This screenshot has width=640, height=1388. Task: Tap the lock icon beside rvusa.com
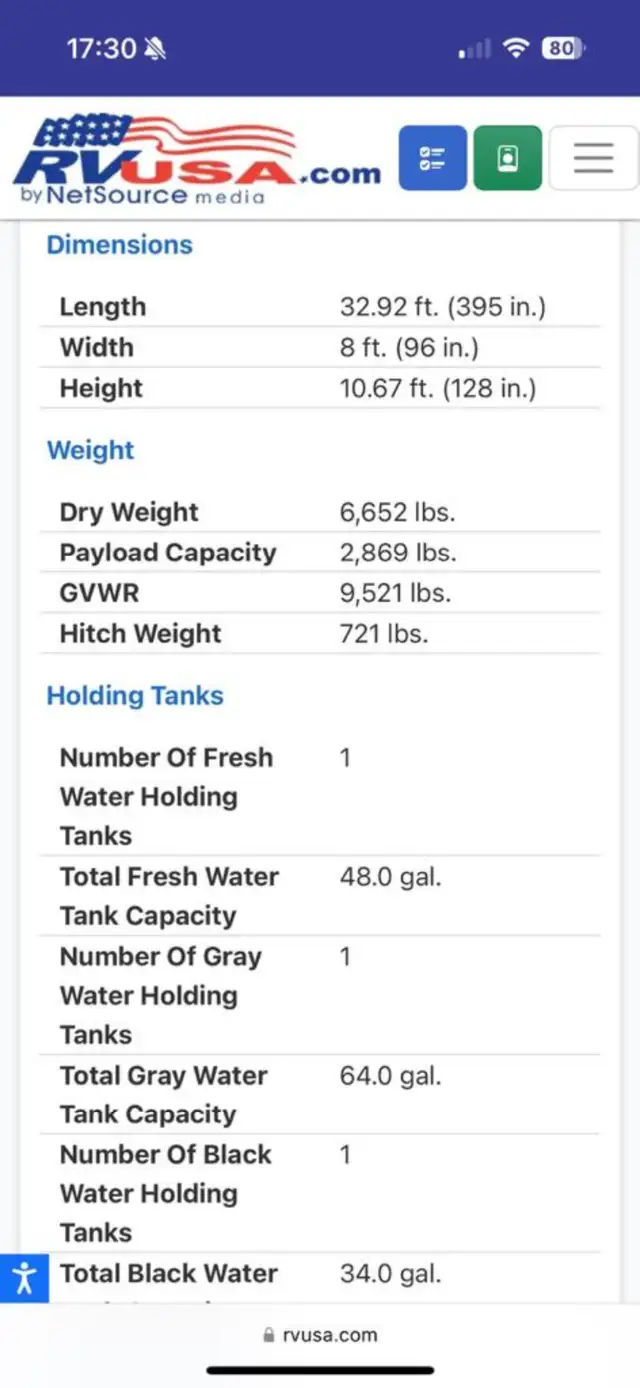tap(268, 1335)
